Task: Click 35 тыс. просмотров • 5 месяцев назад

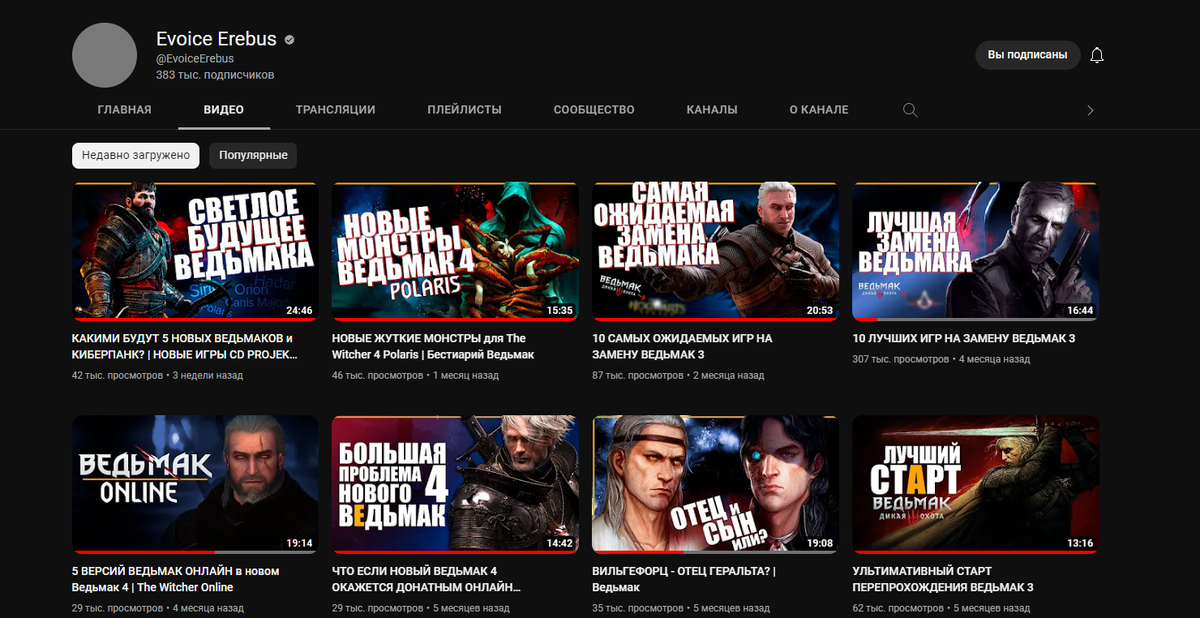Action: point(681,607)
